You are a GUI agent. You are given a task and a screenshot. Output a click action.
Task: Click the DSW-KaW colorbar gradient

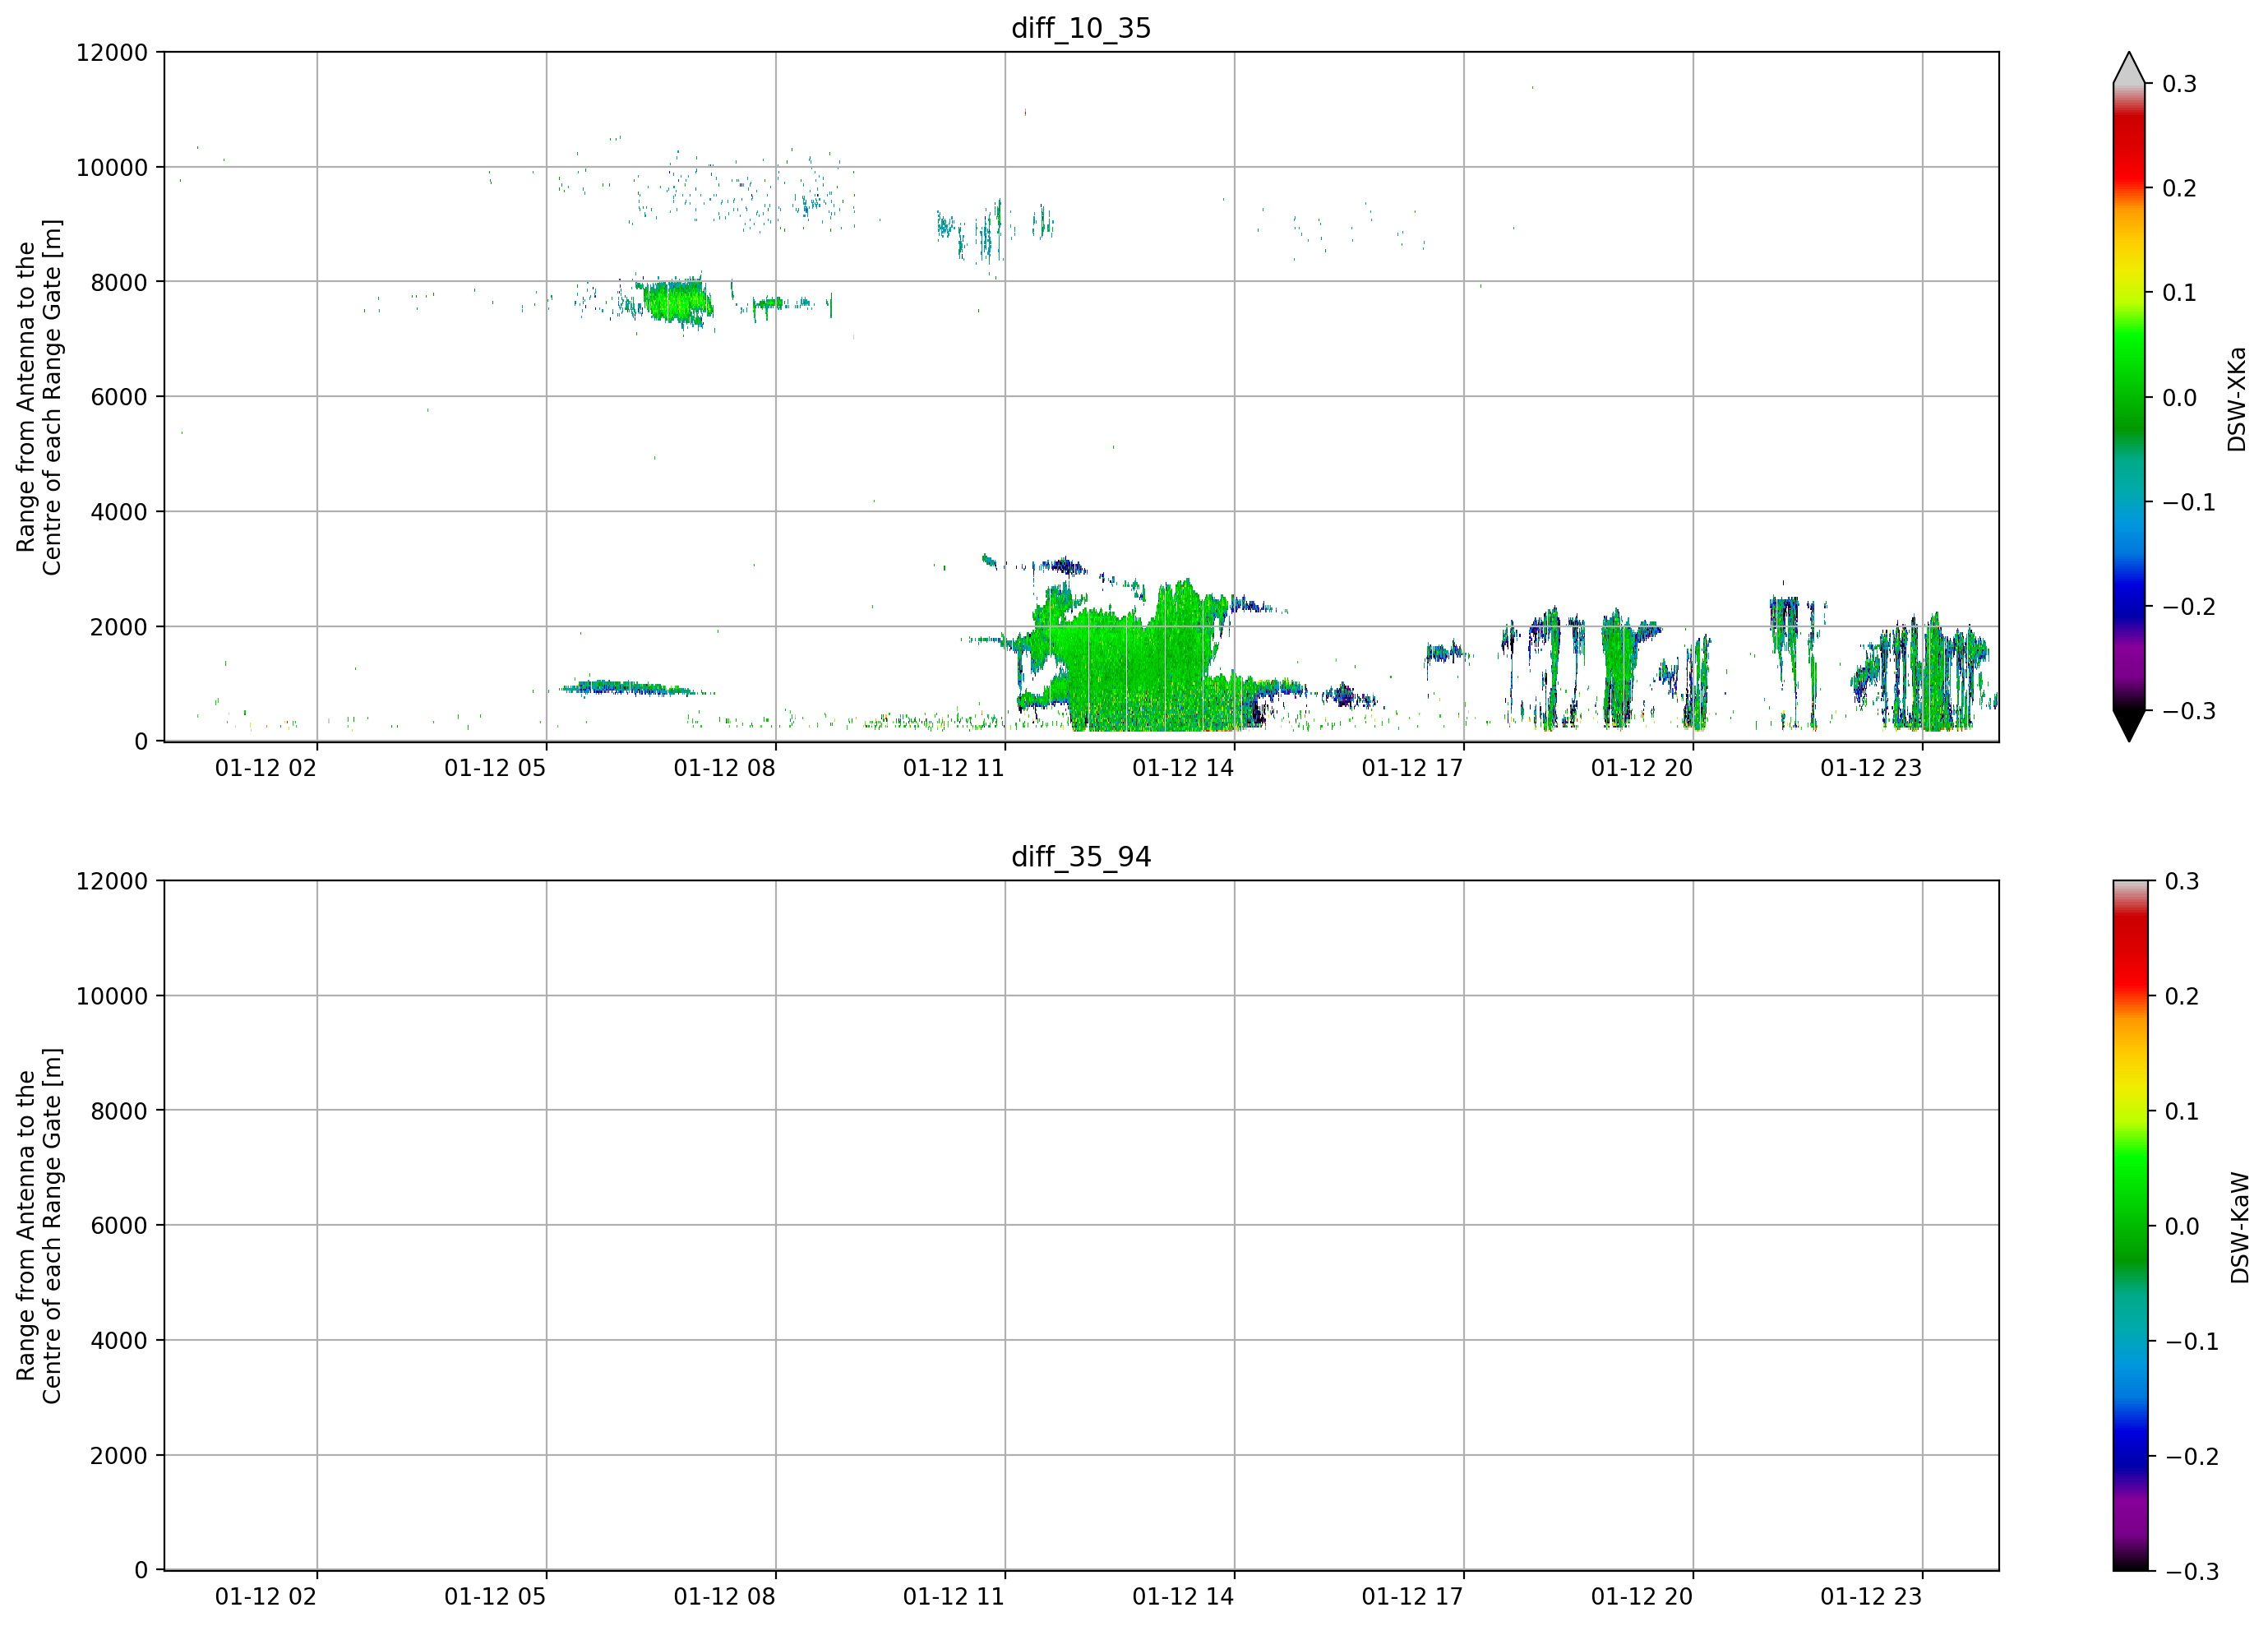[2129, 1226]
